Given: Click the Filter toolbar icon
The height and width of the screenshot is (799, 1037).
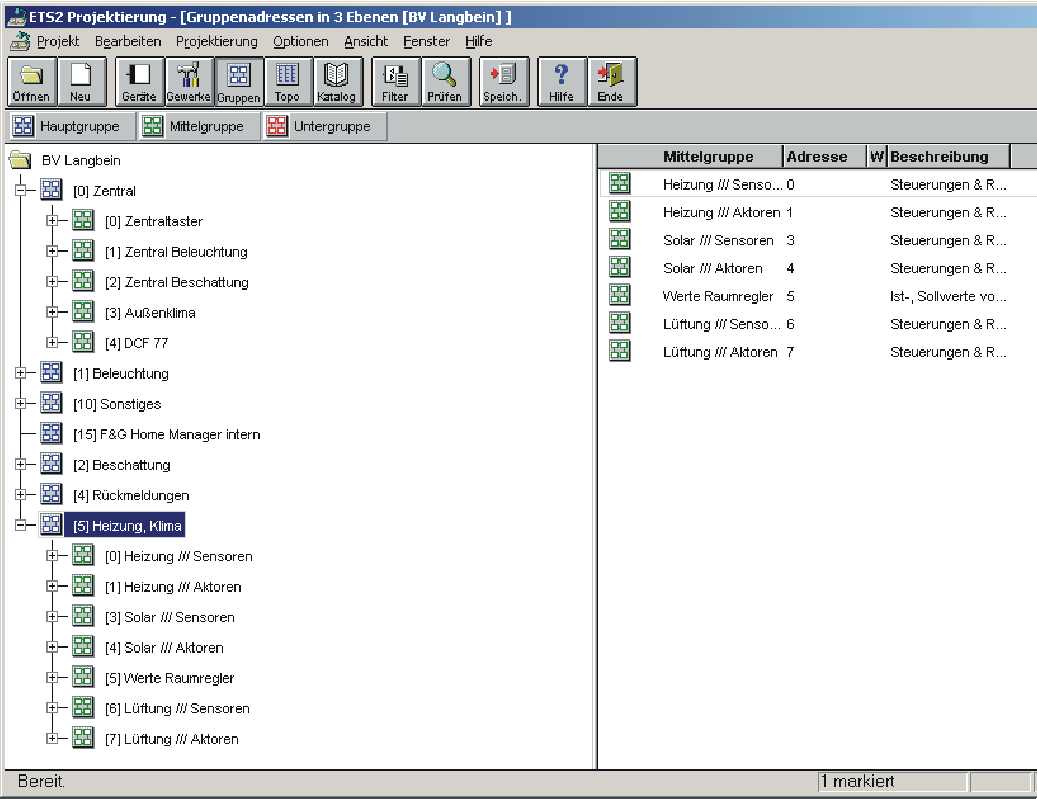Looking at the screenshot, I should click(x=395, y=81).
